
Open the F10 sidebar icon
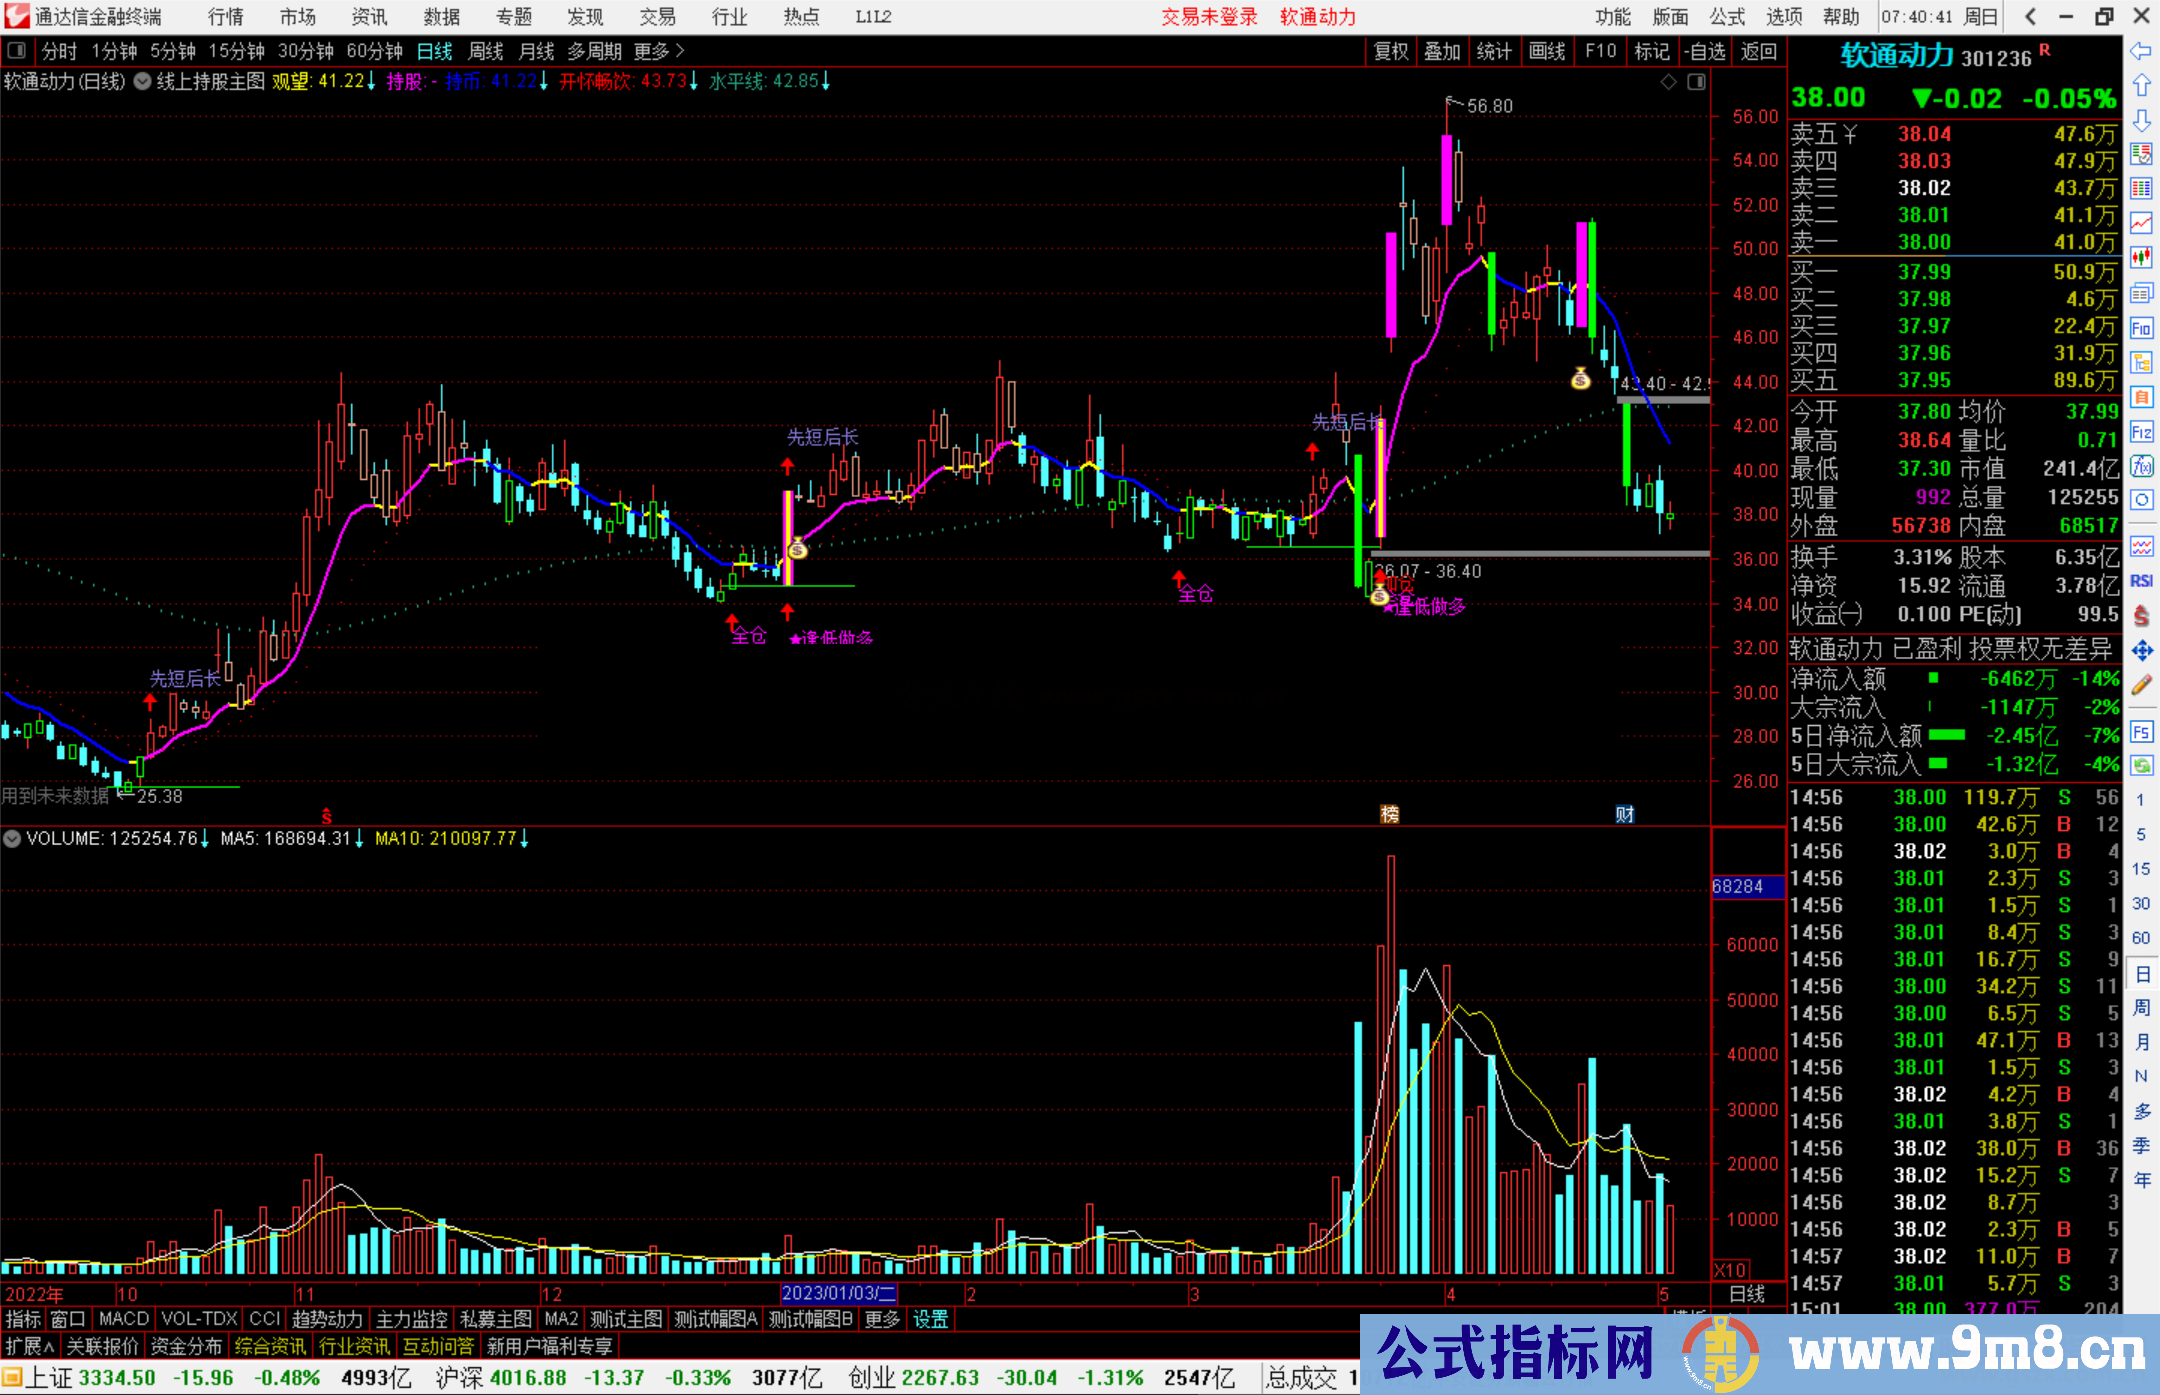pyautogui.click(x=2141, y=328)
